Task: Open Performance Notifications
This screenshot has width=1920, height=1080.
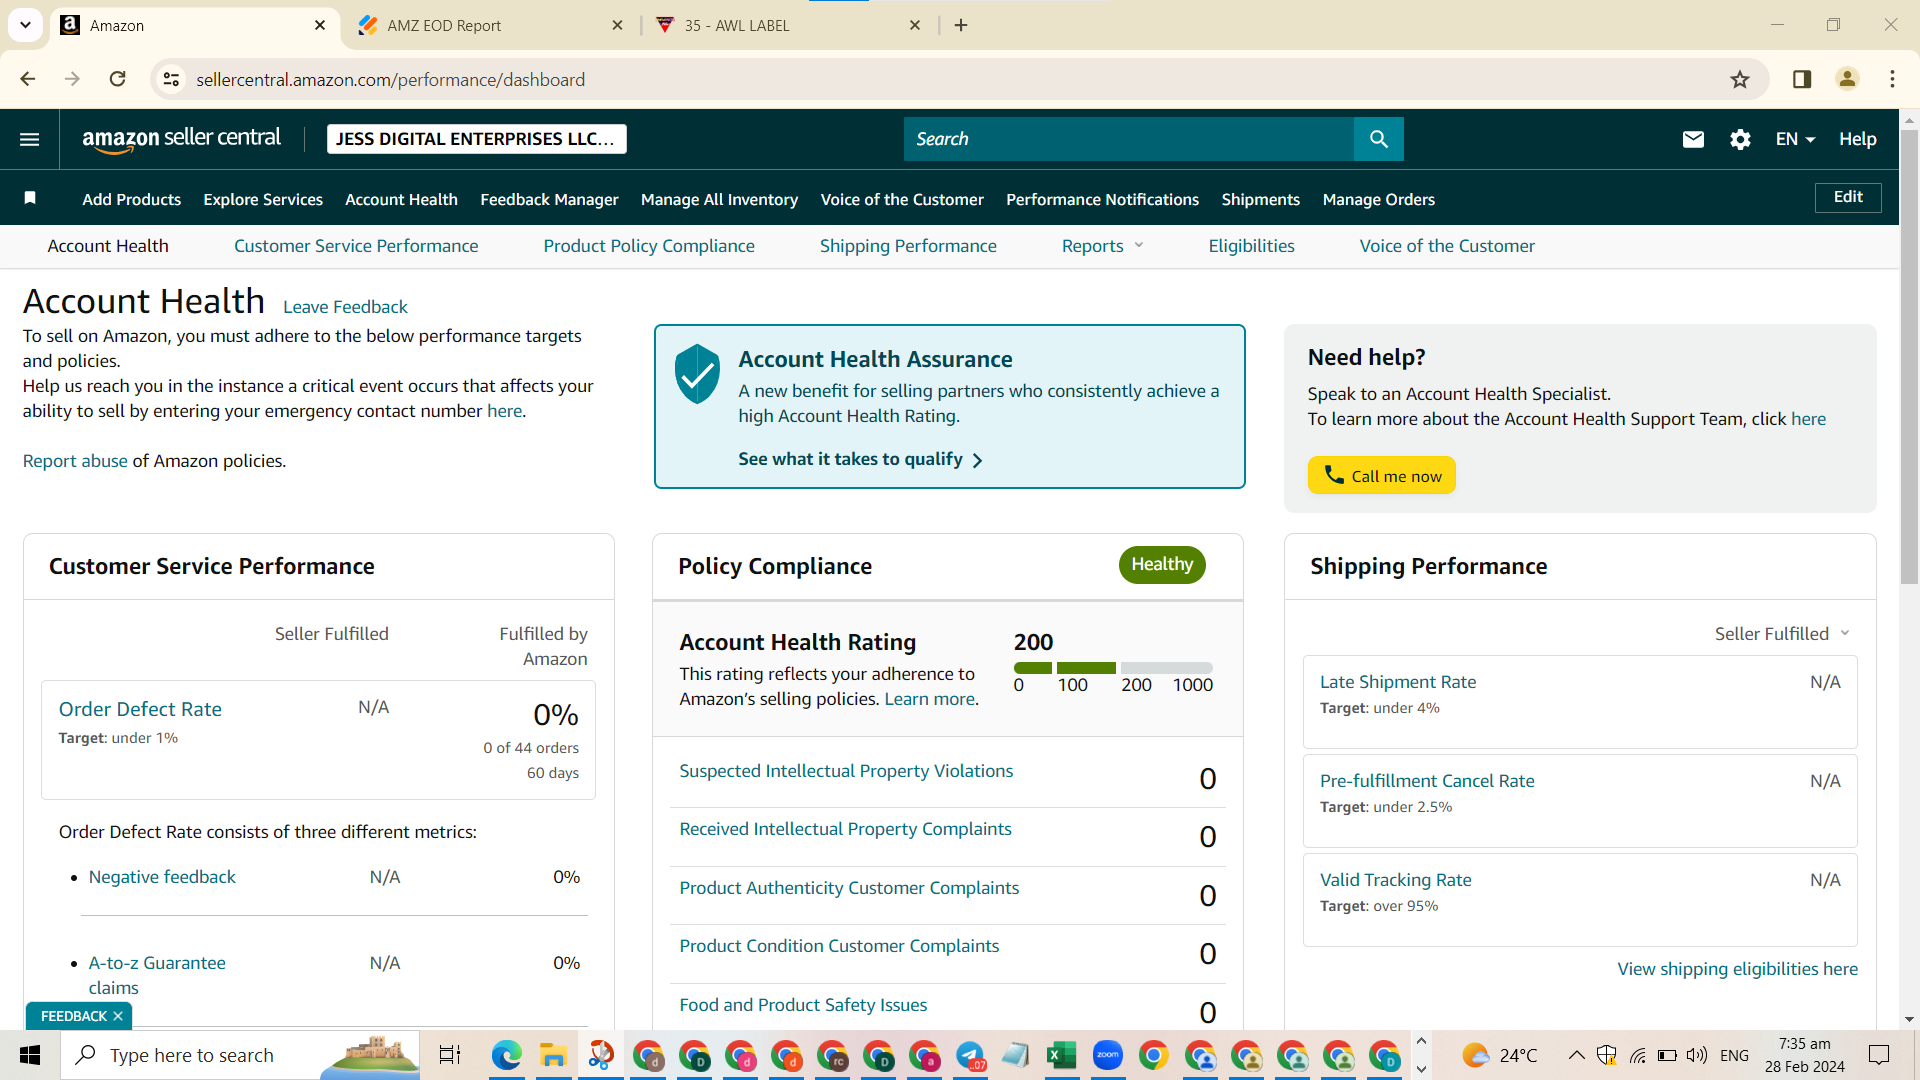Action: [x=1102, y=199]
